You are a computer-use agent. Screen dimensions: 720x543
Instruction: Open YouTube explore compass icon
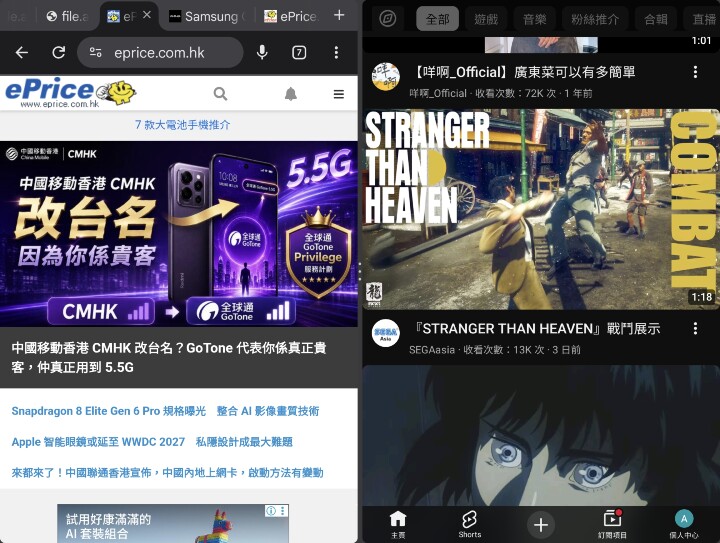pyautogui.click(x=388, y=19)
